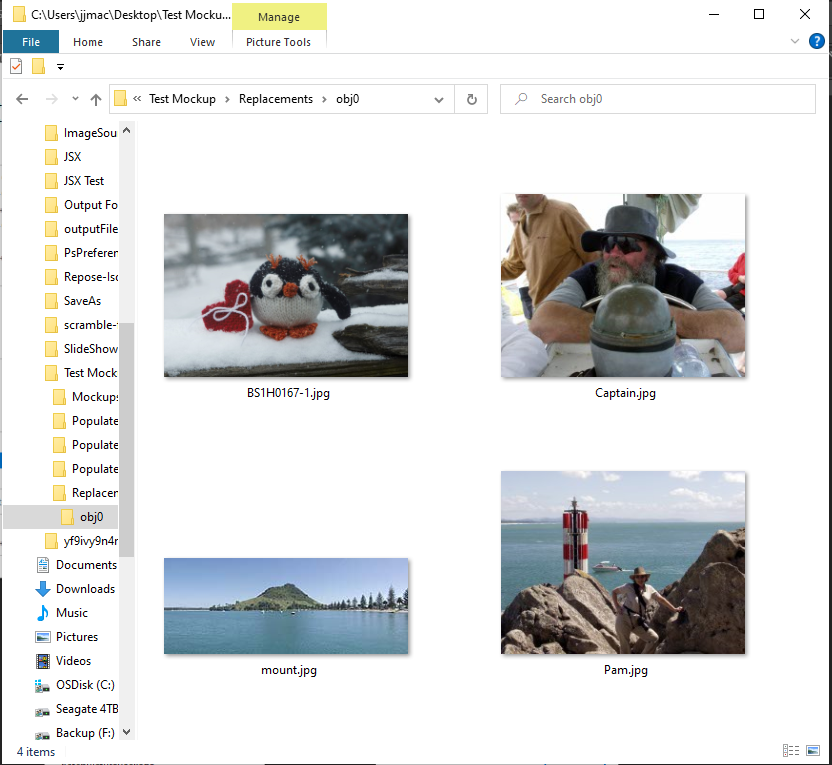Navigate to Replacements in breadcrumb
Viewport: 832px width, 765px height.
click(276, 99)
